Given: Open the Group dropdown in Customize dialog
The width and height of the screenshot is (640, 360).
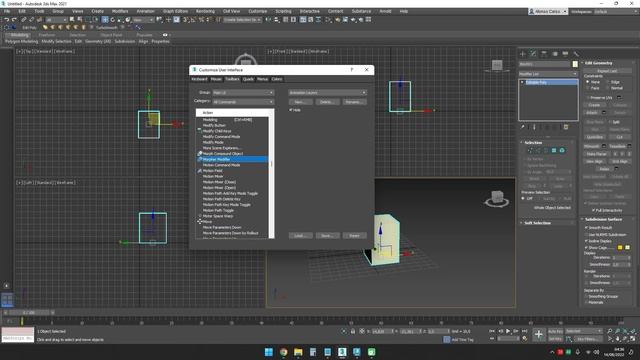Looking at the screenshot, I should (x=243, y=93).
